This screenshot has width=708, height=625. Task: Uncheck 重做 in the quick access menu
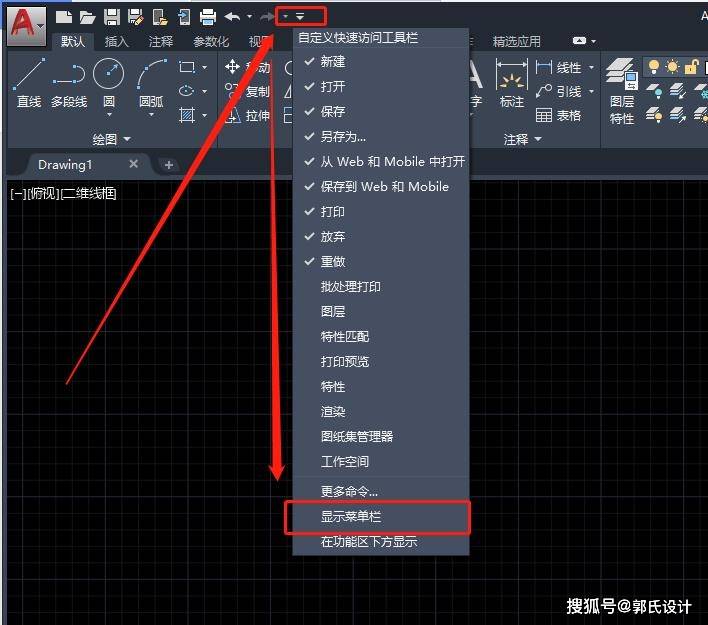[x=381, y=261]
